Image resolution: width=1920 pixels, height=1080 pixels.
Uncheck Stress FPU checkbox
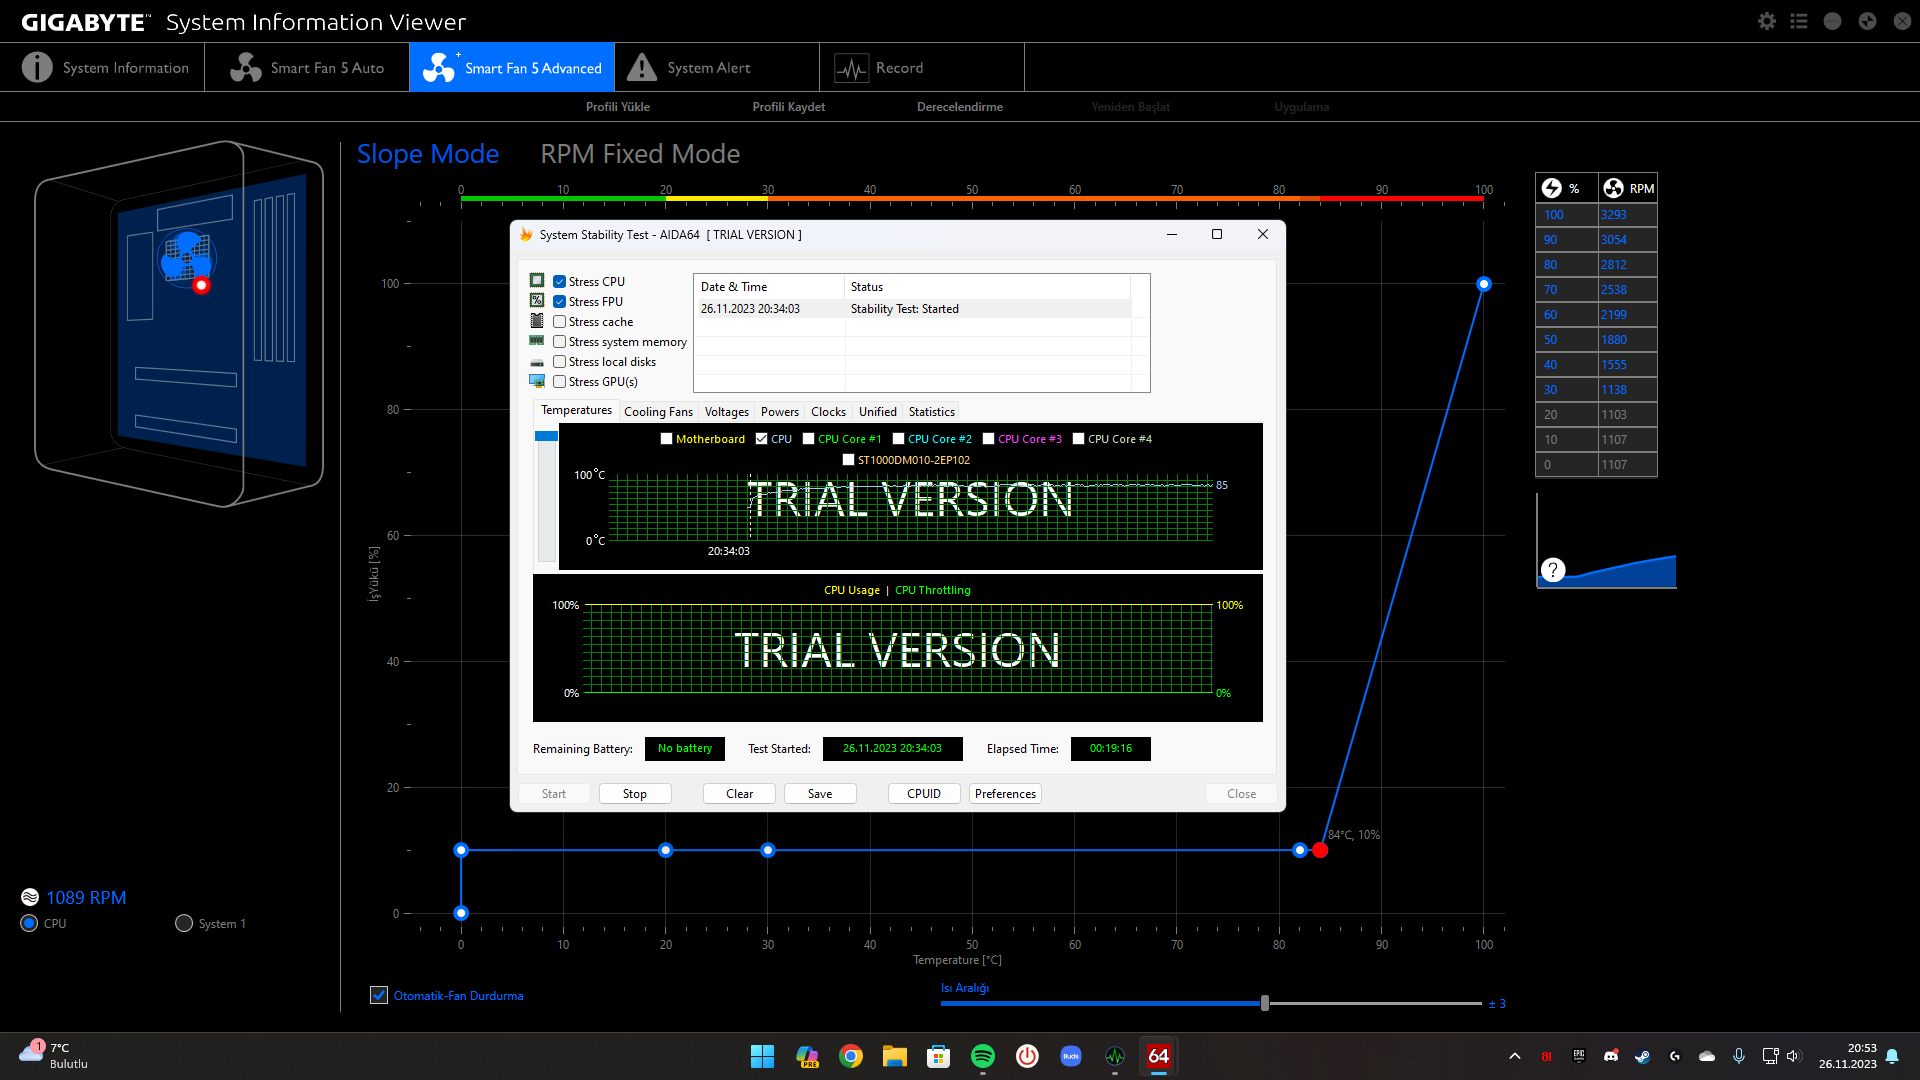(x=560, y=302)
